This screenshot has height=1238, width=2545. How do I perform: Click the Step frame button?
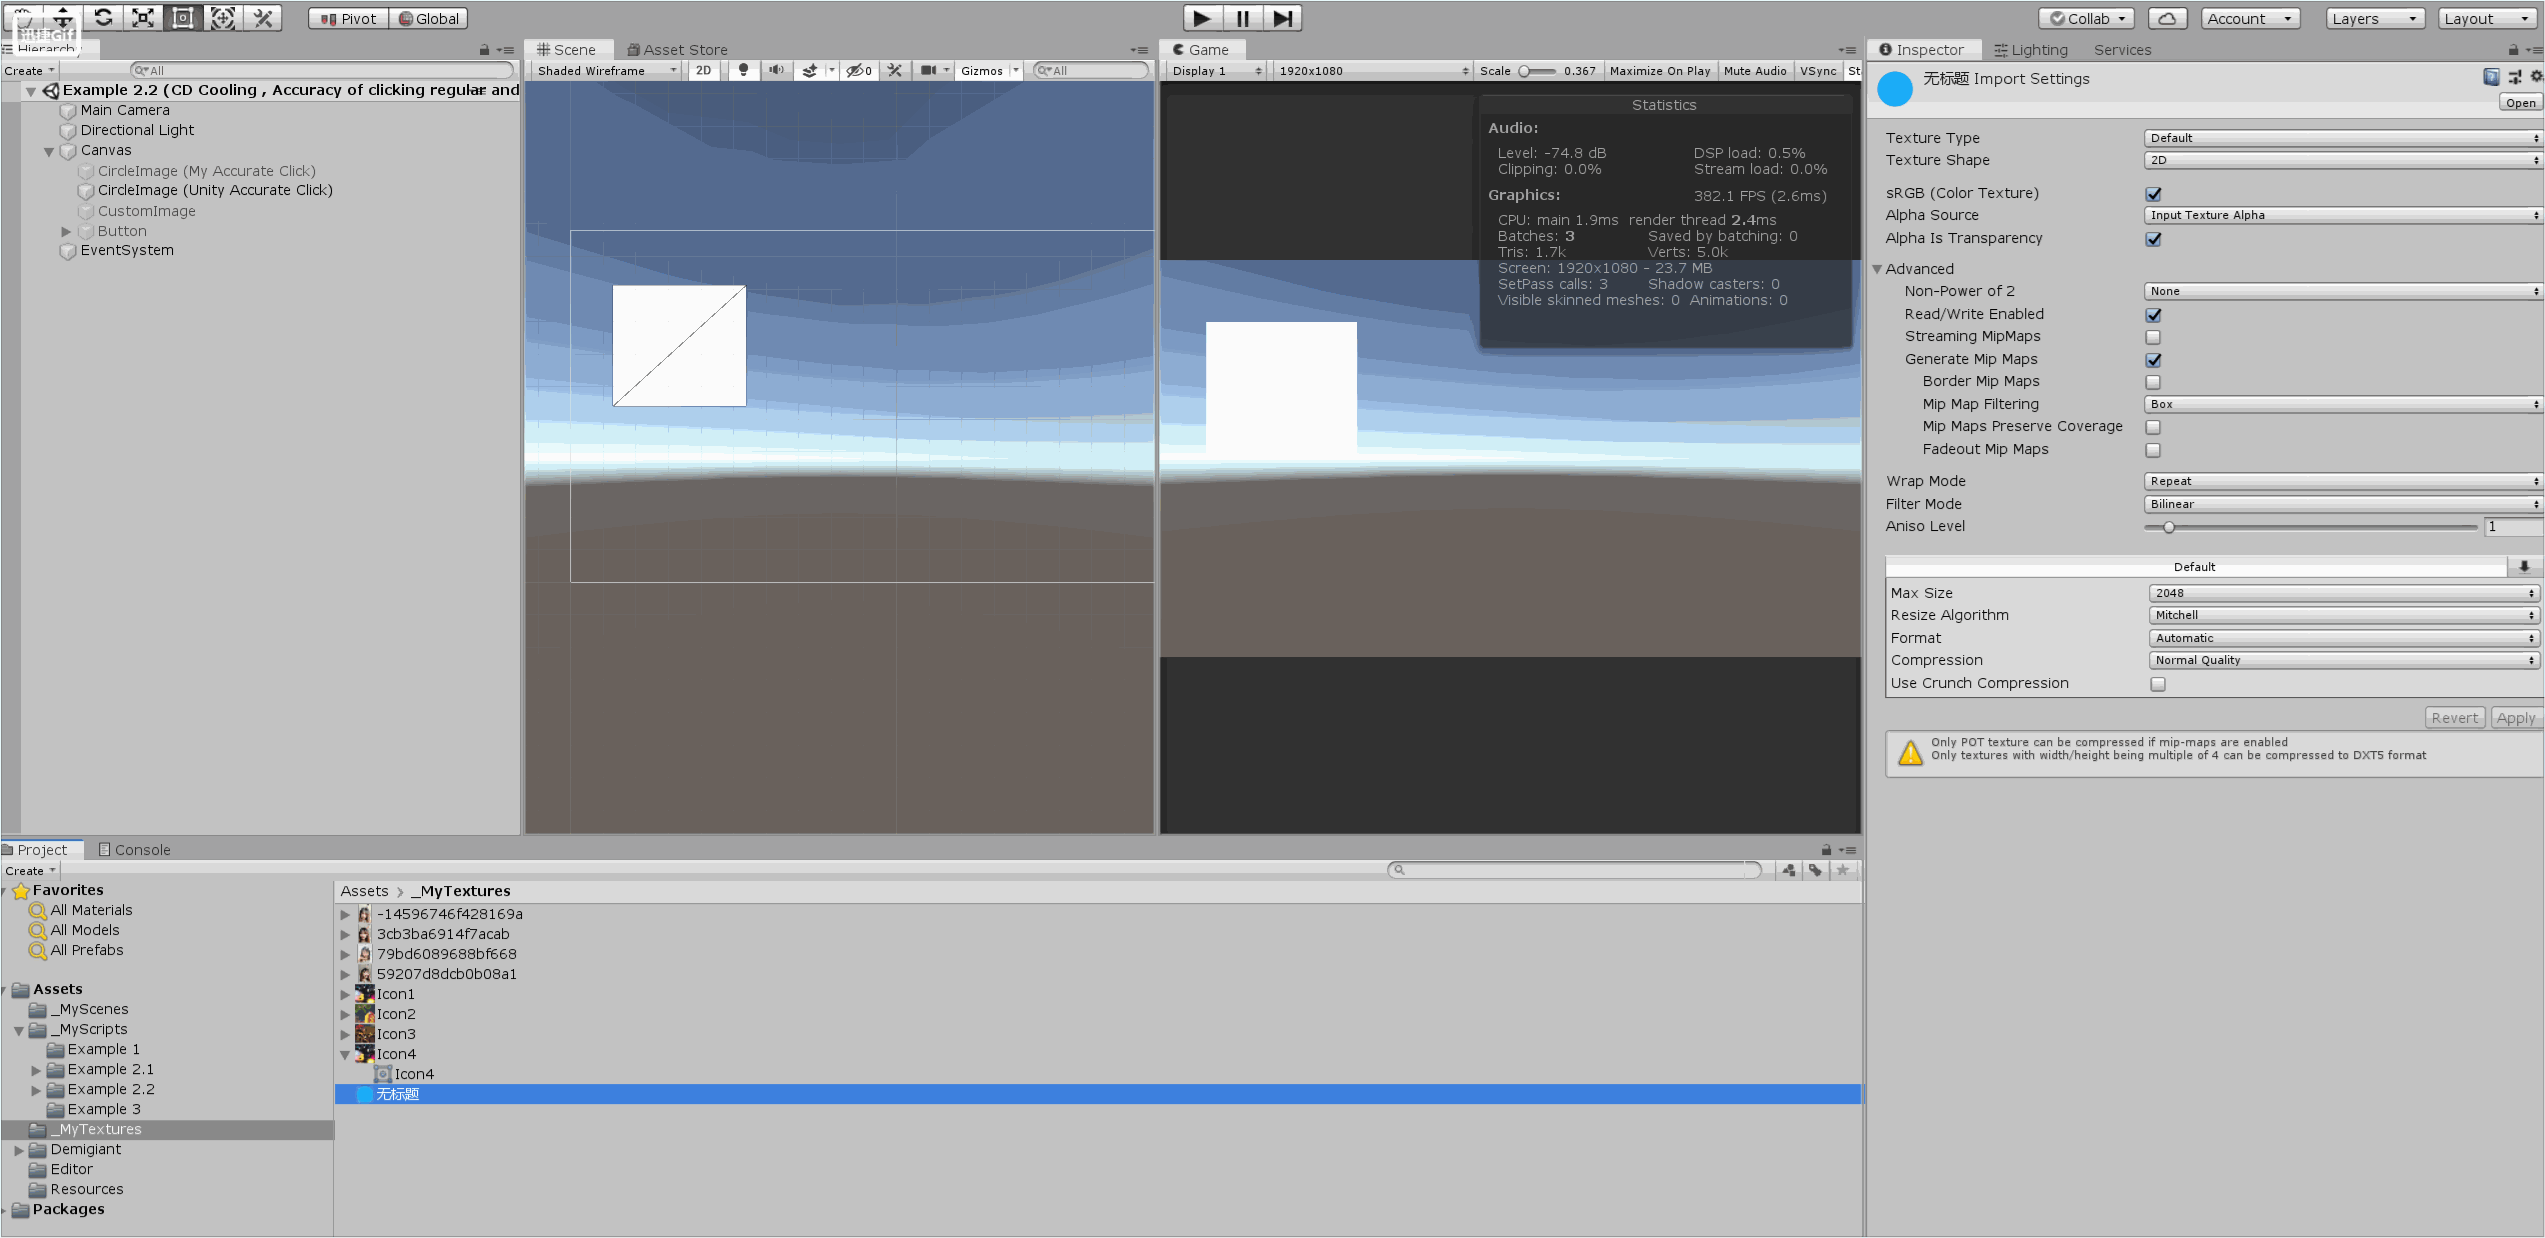point(1283,18)
